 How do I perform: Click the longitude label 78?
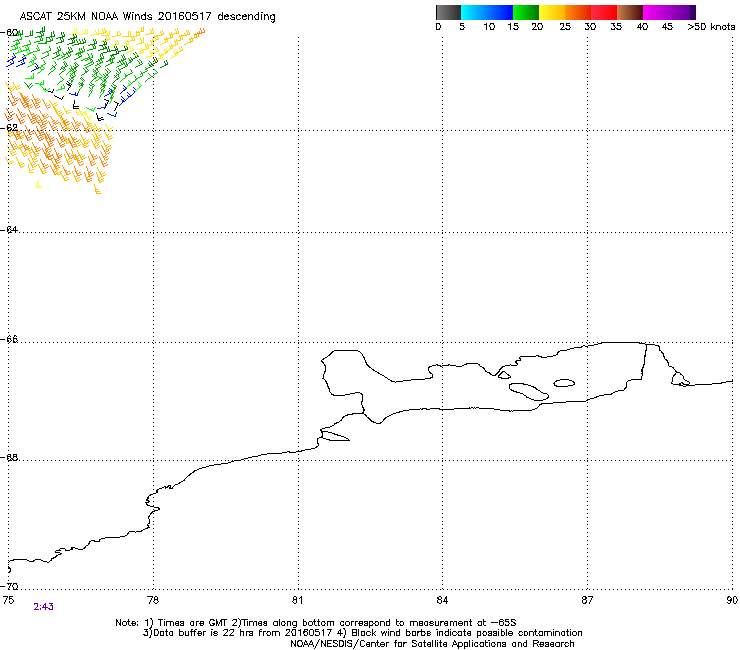[x=153, y=600]
